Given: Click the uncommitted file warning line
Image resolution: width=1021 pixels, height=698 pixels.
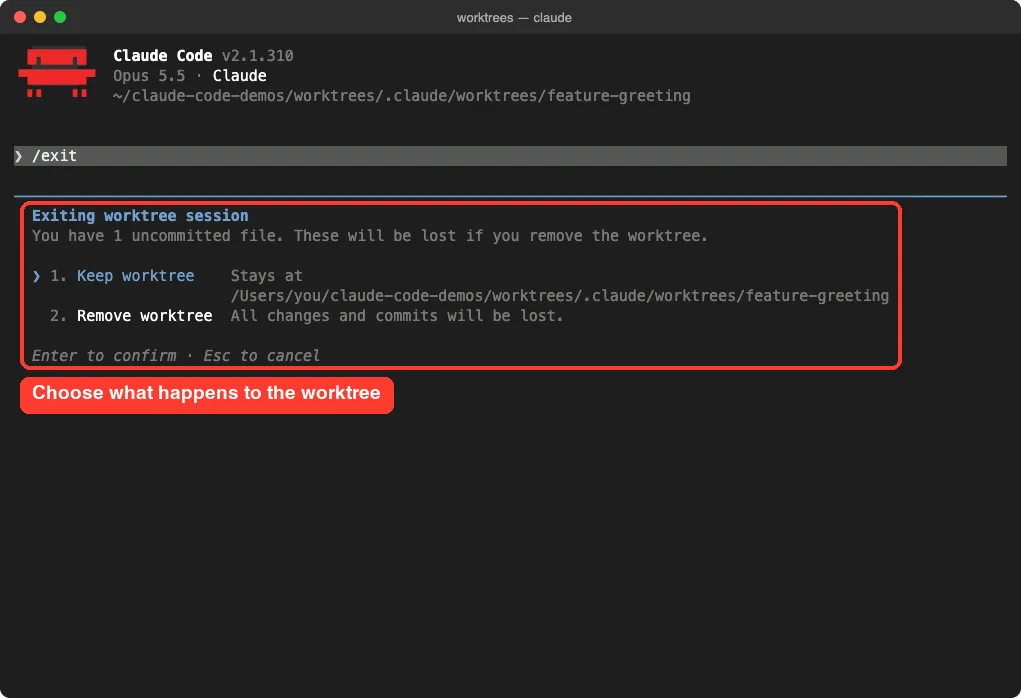Looking at the screenshot, I should 370,236.
